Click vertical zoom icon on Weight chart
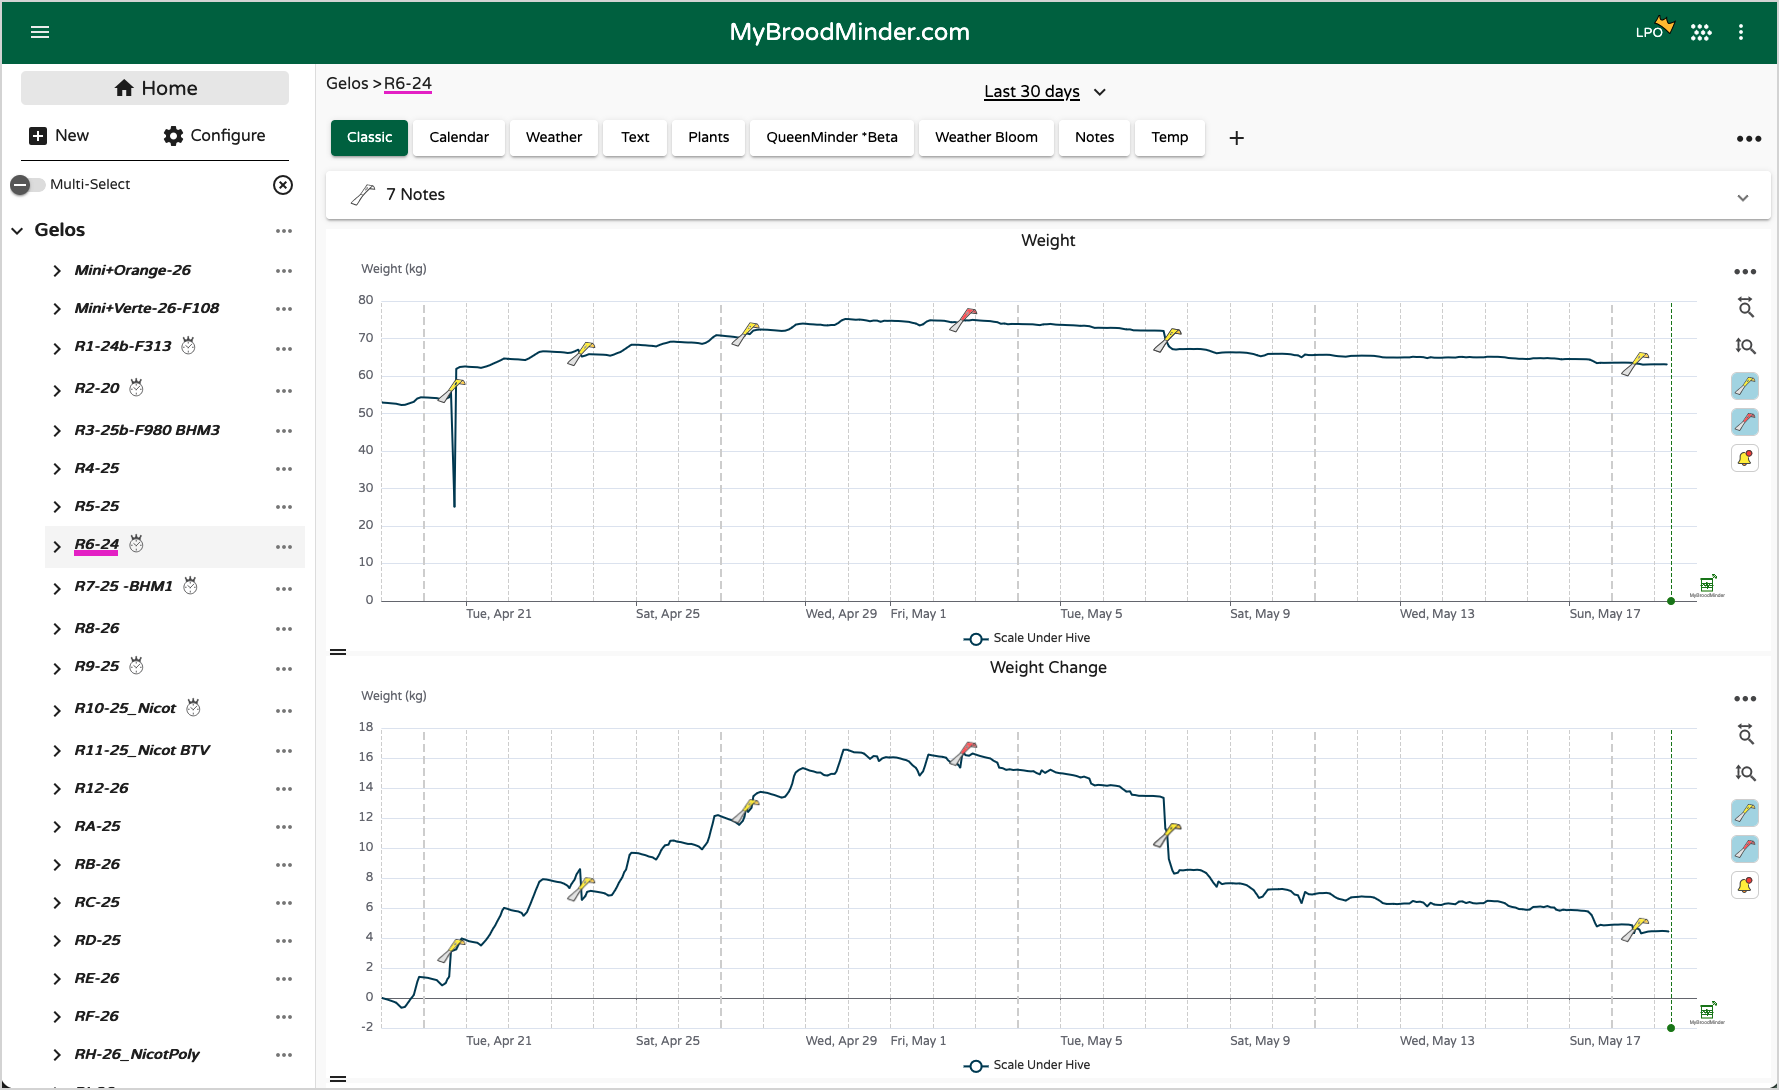The width and height of the screenshot is (1779, 1090). pos(1745,346)
